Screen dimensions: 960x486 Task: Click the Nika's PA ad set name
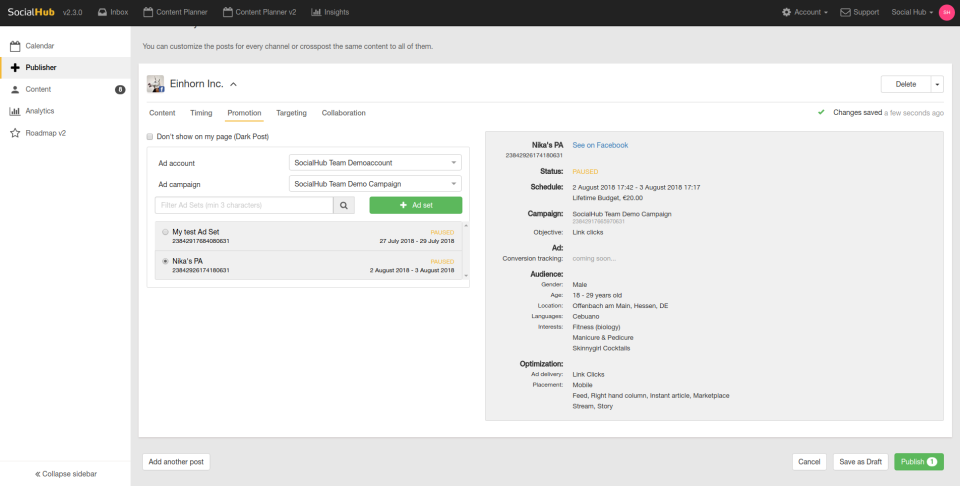tap(187, 261)
